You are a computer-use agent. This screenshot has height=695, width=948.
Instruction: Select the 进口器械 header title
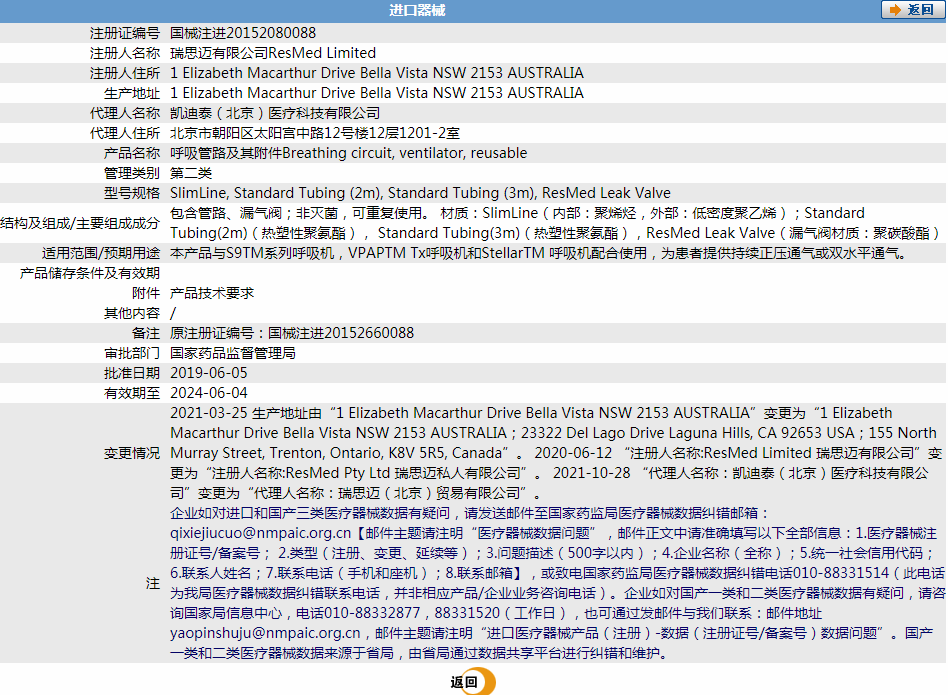click(x=417, y=10)
